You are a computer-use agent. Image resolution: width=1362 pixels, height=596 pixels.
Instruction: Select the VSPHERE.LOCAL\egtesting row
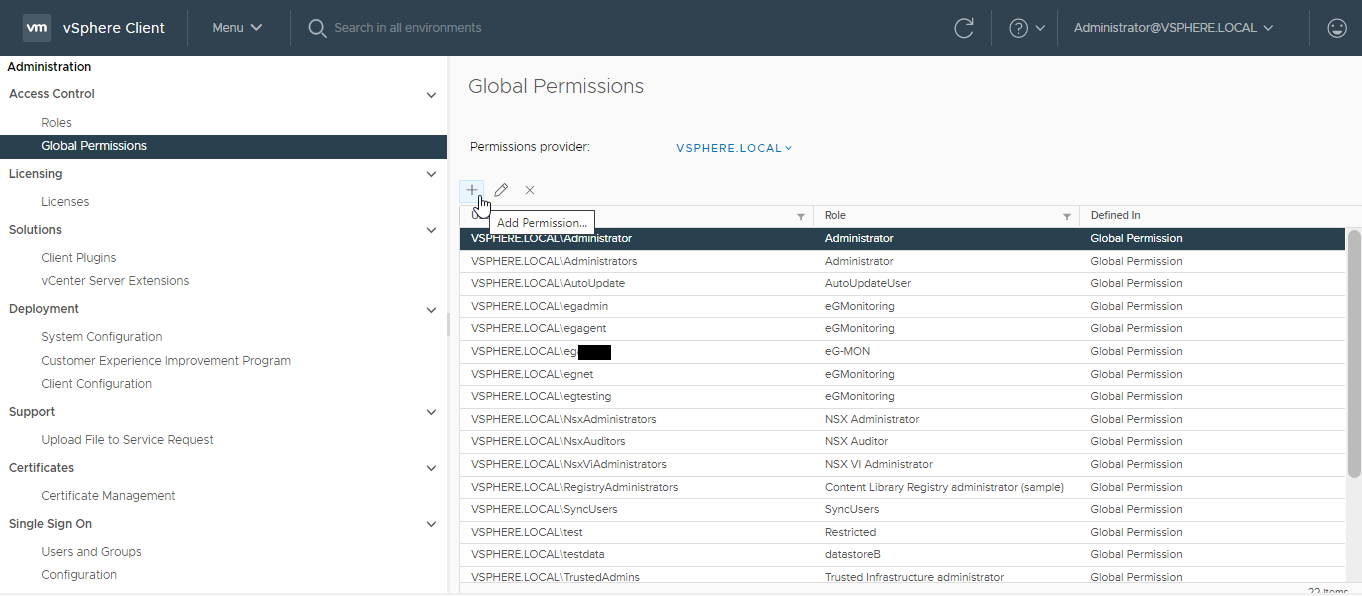coord(903,397)
